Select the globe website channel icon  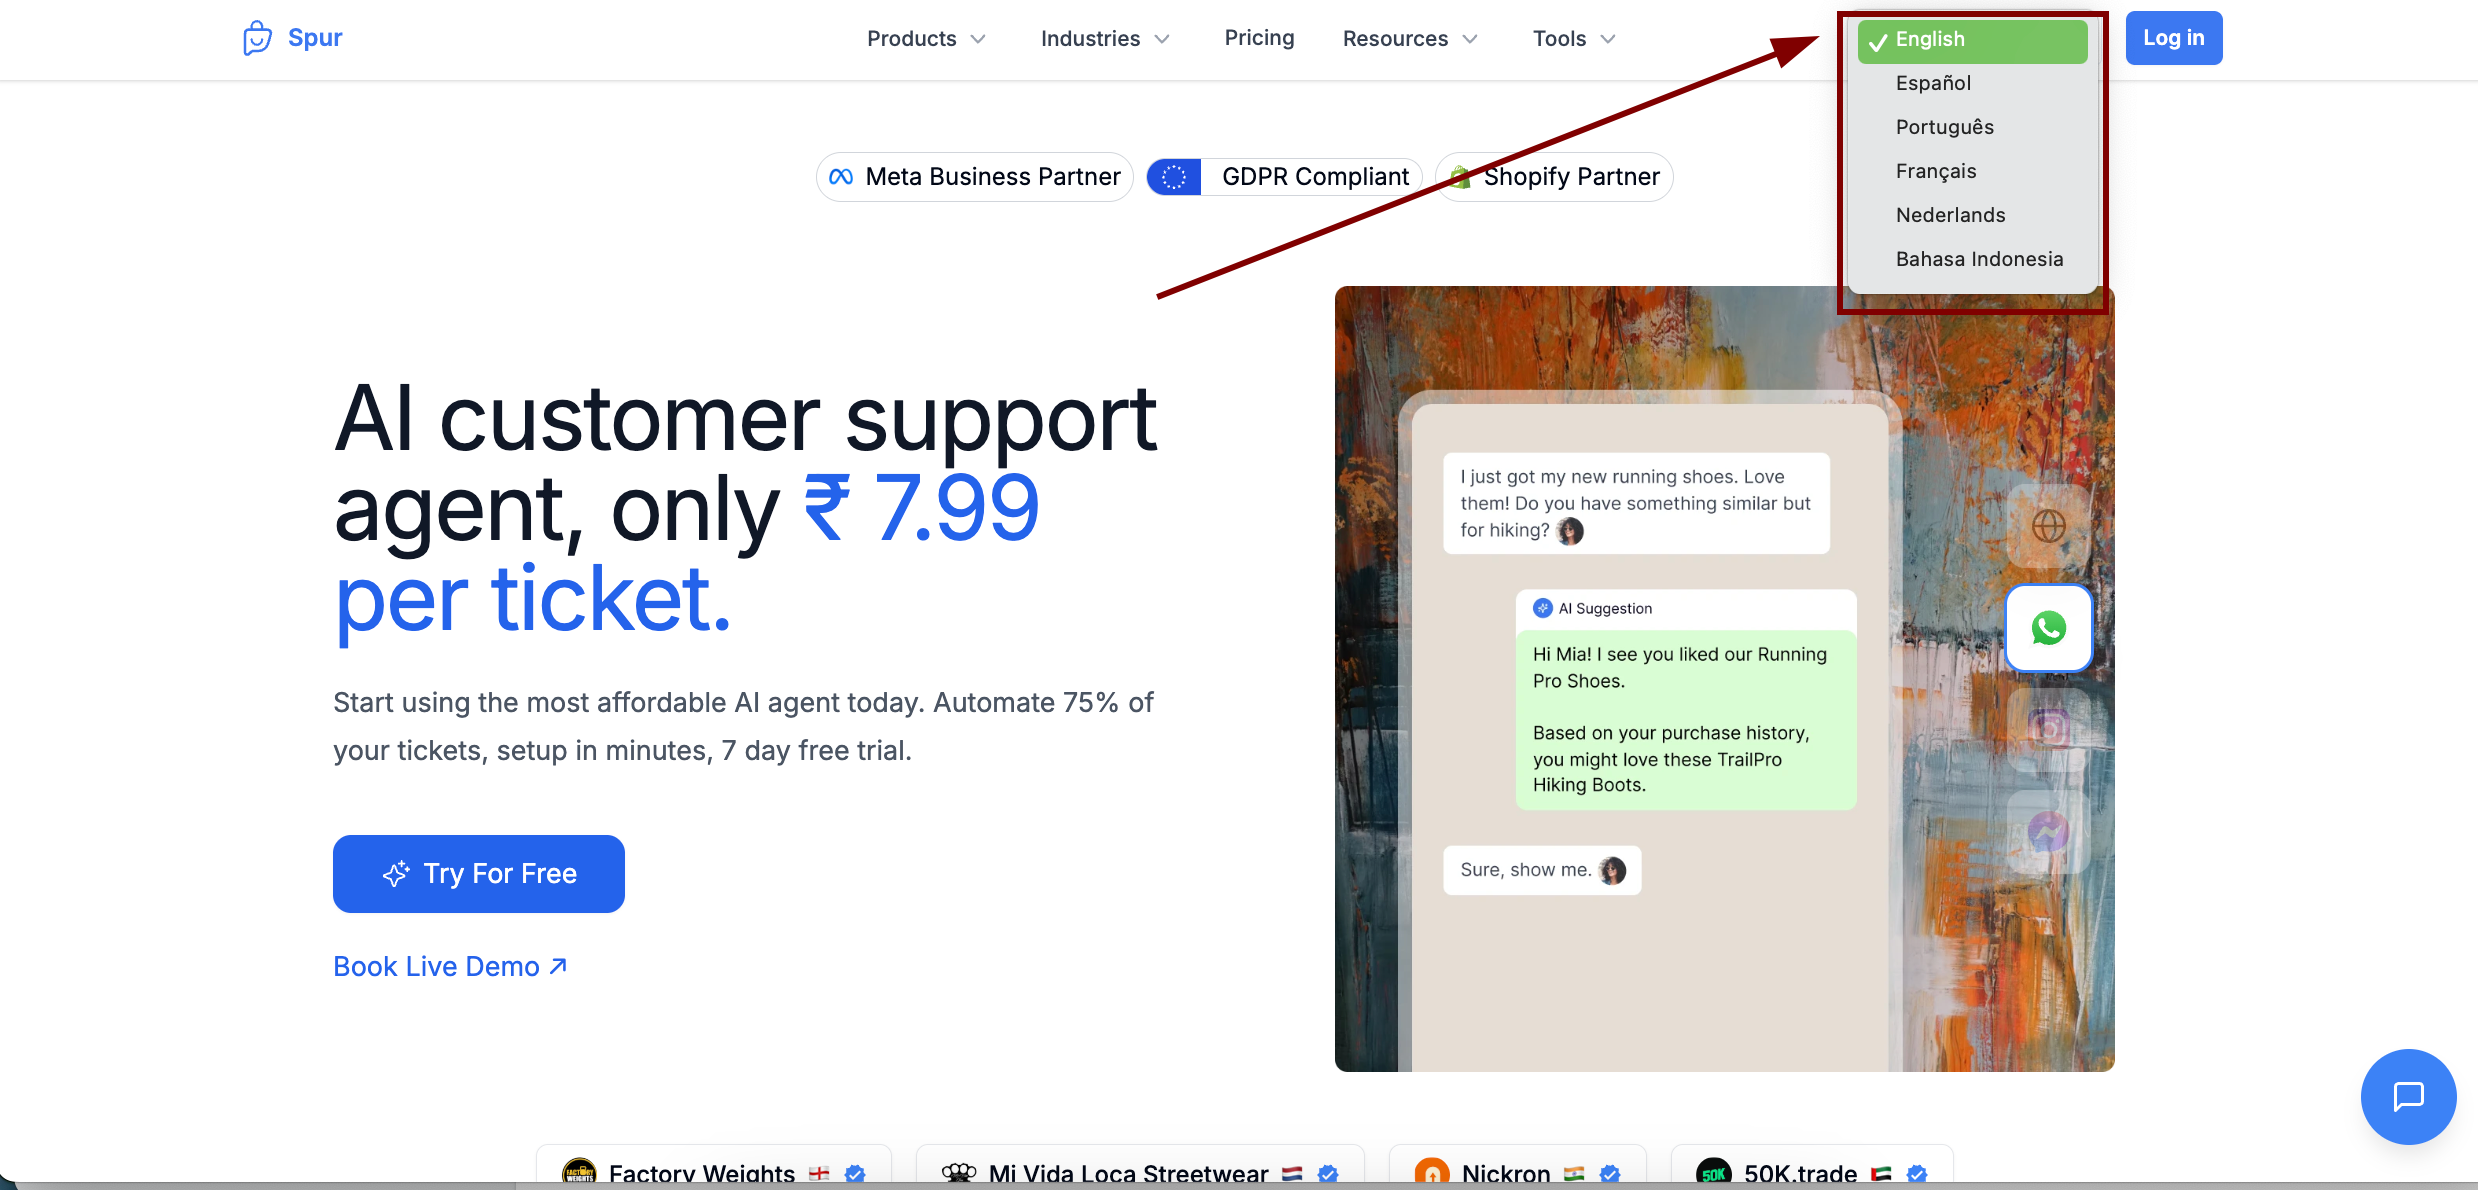(2048, 526)
